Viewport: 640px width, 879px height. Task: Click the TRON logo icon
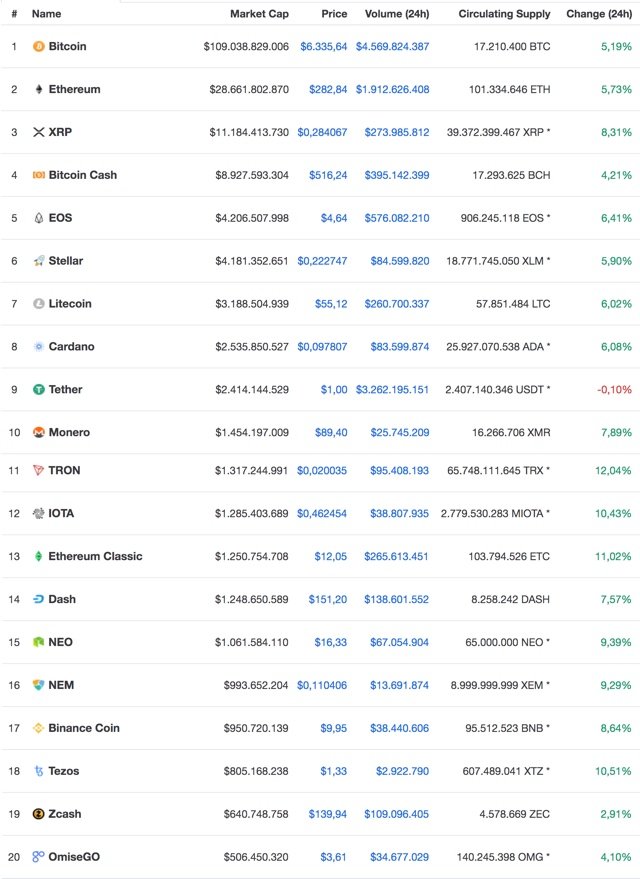39,470
